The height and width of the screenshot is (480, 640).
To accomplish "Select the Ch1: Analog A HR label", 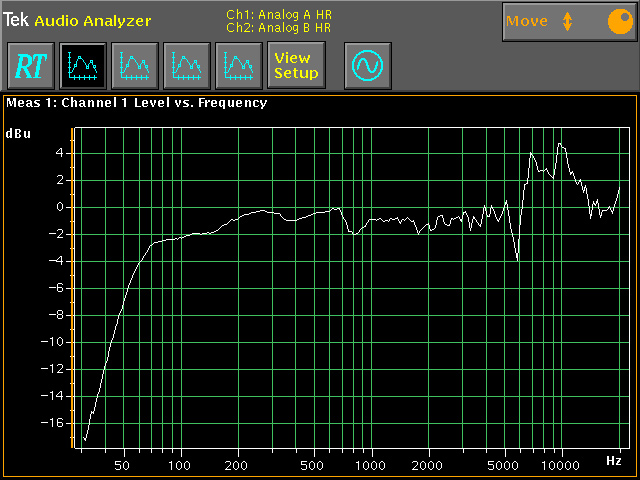I will coord(279,15).
